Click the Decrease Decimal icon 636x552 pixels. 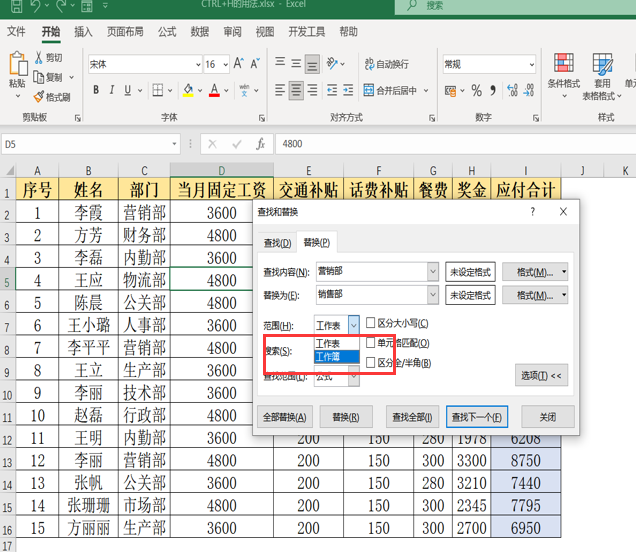tap(529, 90)
